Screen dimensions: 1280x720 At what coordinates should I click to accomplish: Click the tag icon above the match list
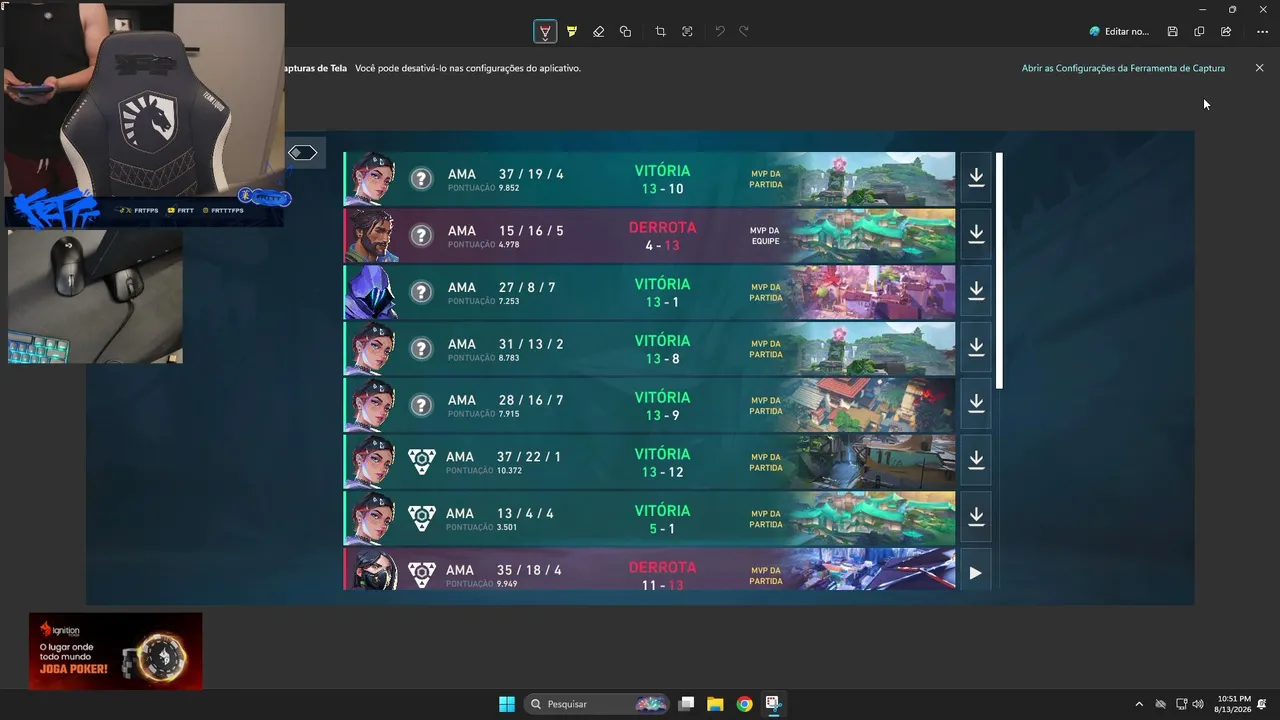click(302, 153)
